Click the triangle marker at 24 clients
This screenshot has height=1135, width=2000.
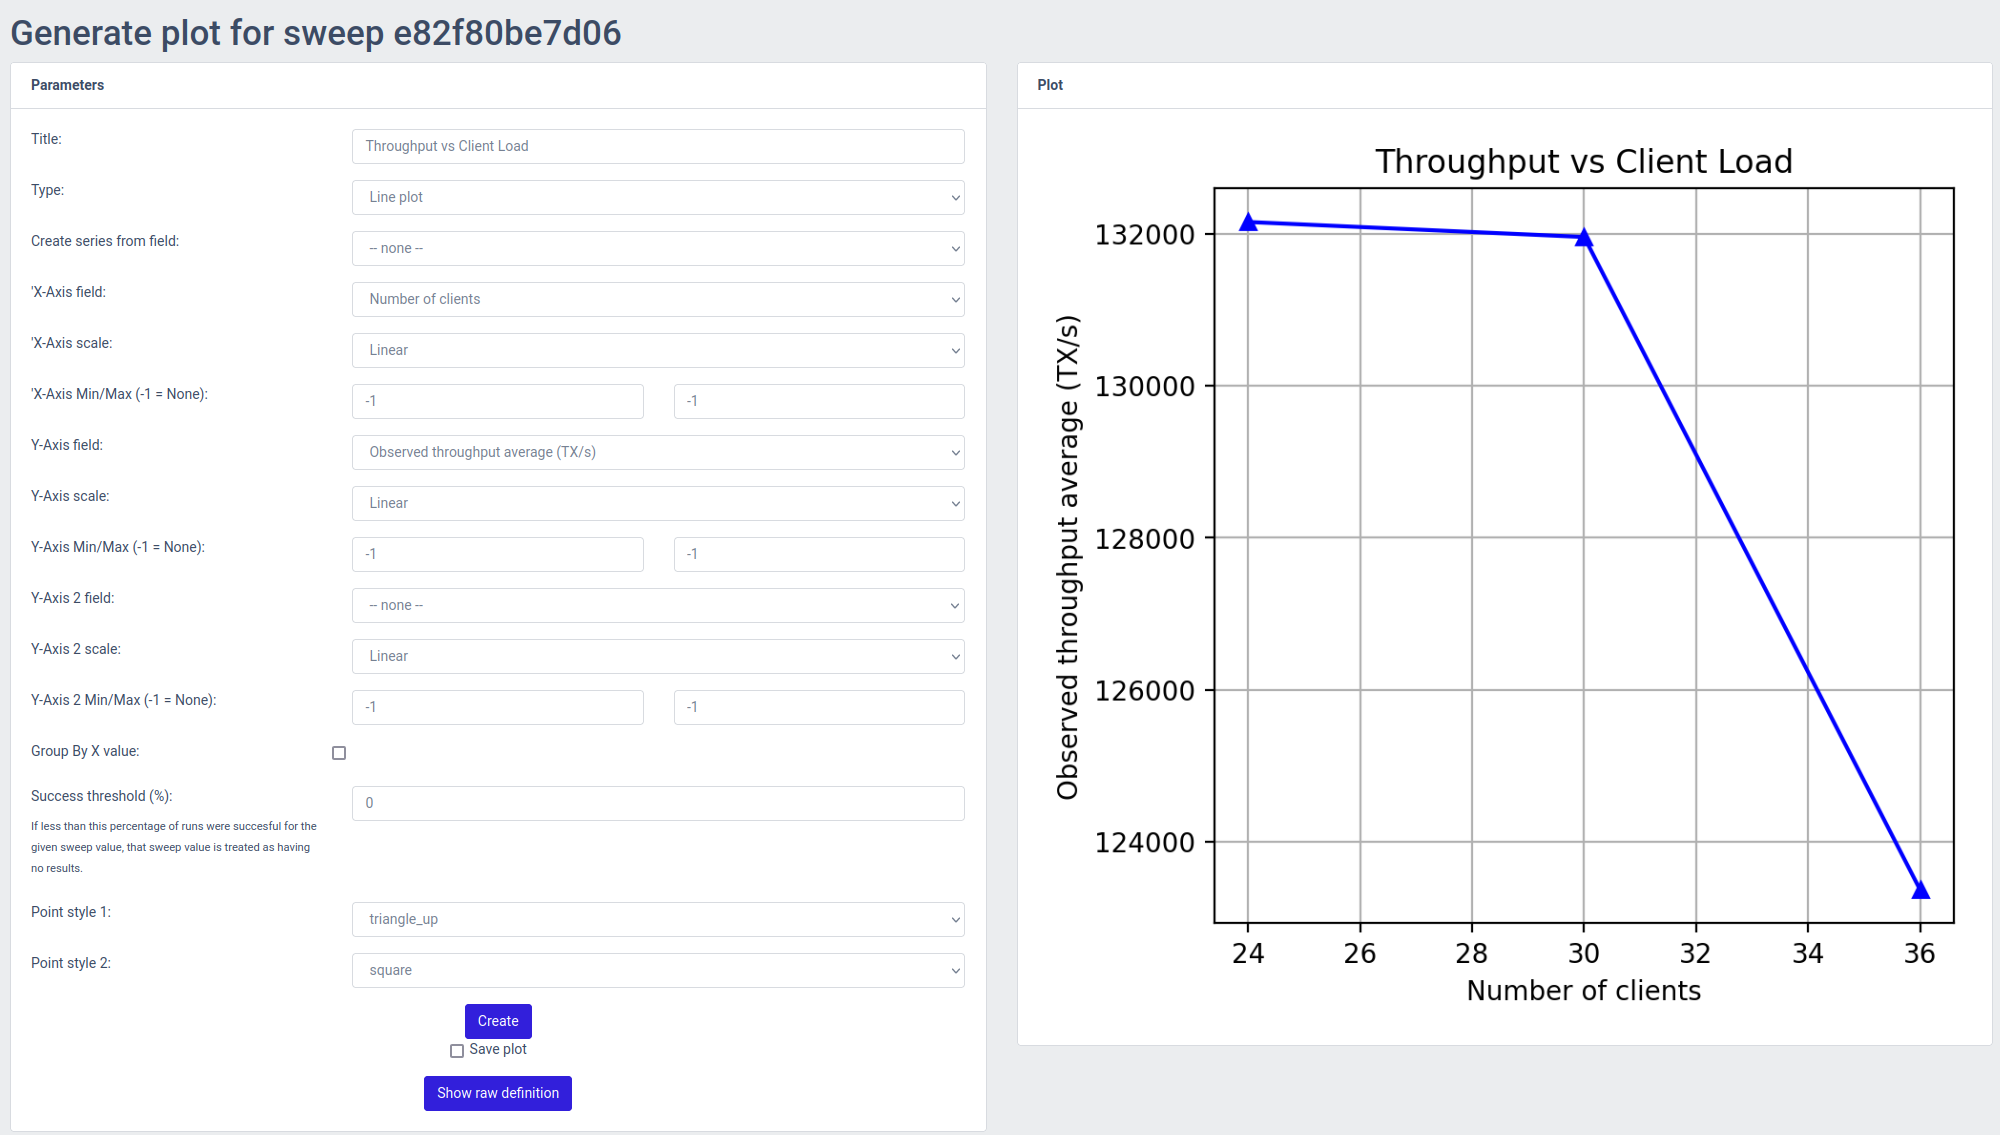[x=1248, y=222]
